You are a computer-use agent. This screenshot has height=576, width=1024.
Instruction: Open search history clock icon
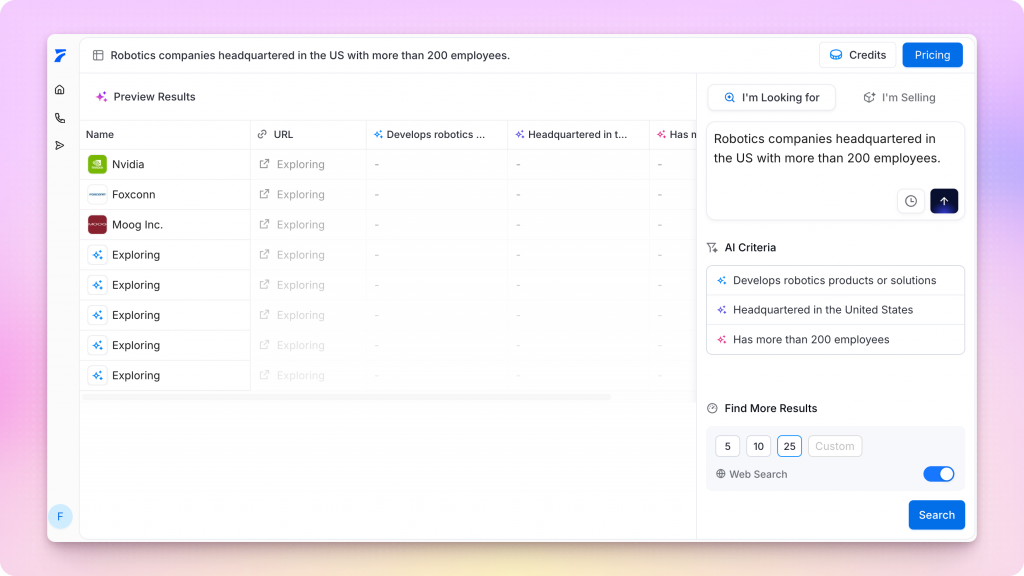(910, 201)
